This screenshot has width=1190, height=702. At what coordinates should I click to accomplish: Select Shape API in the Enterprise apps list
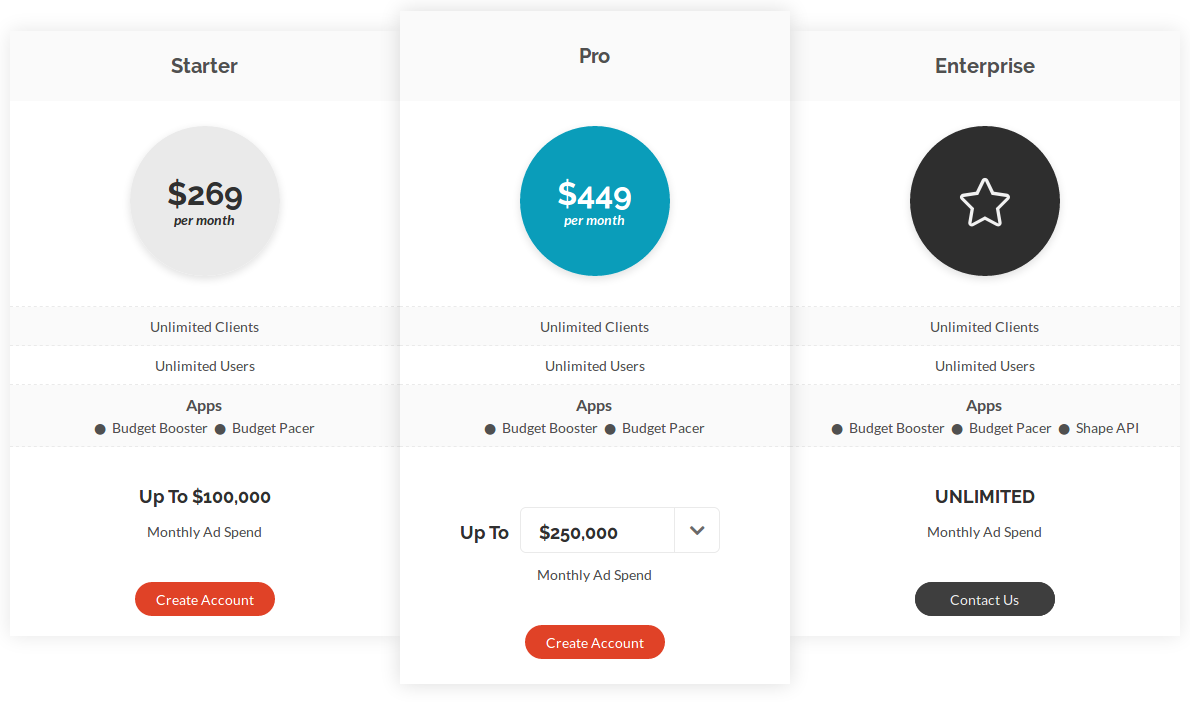pyautogui.click(x=1108, y=428)
